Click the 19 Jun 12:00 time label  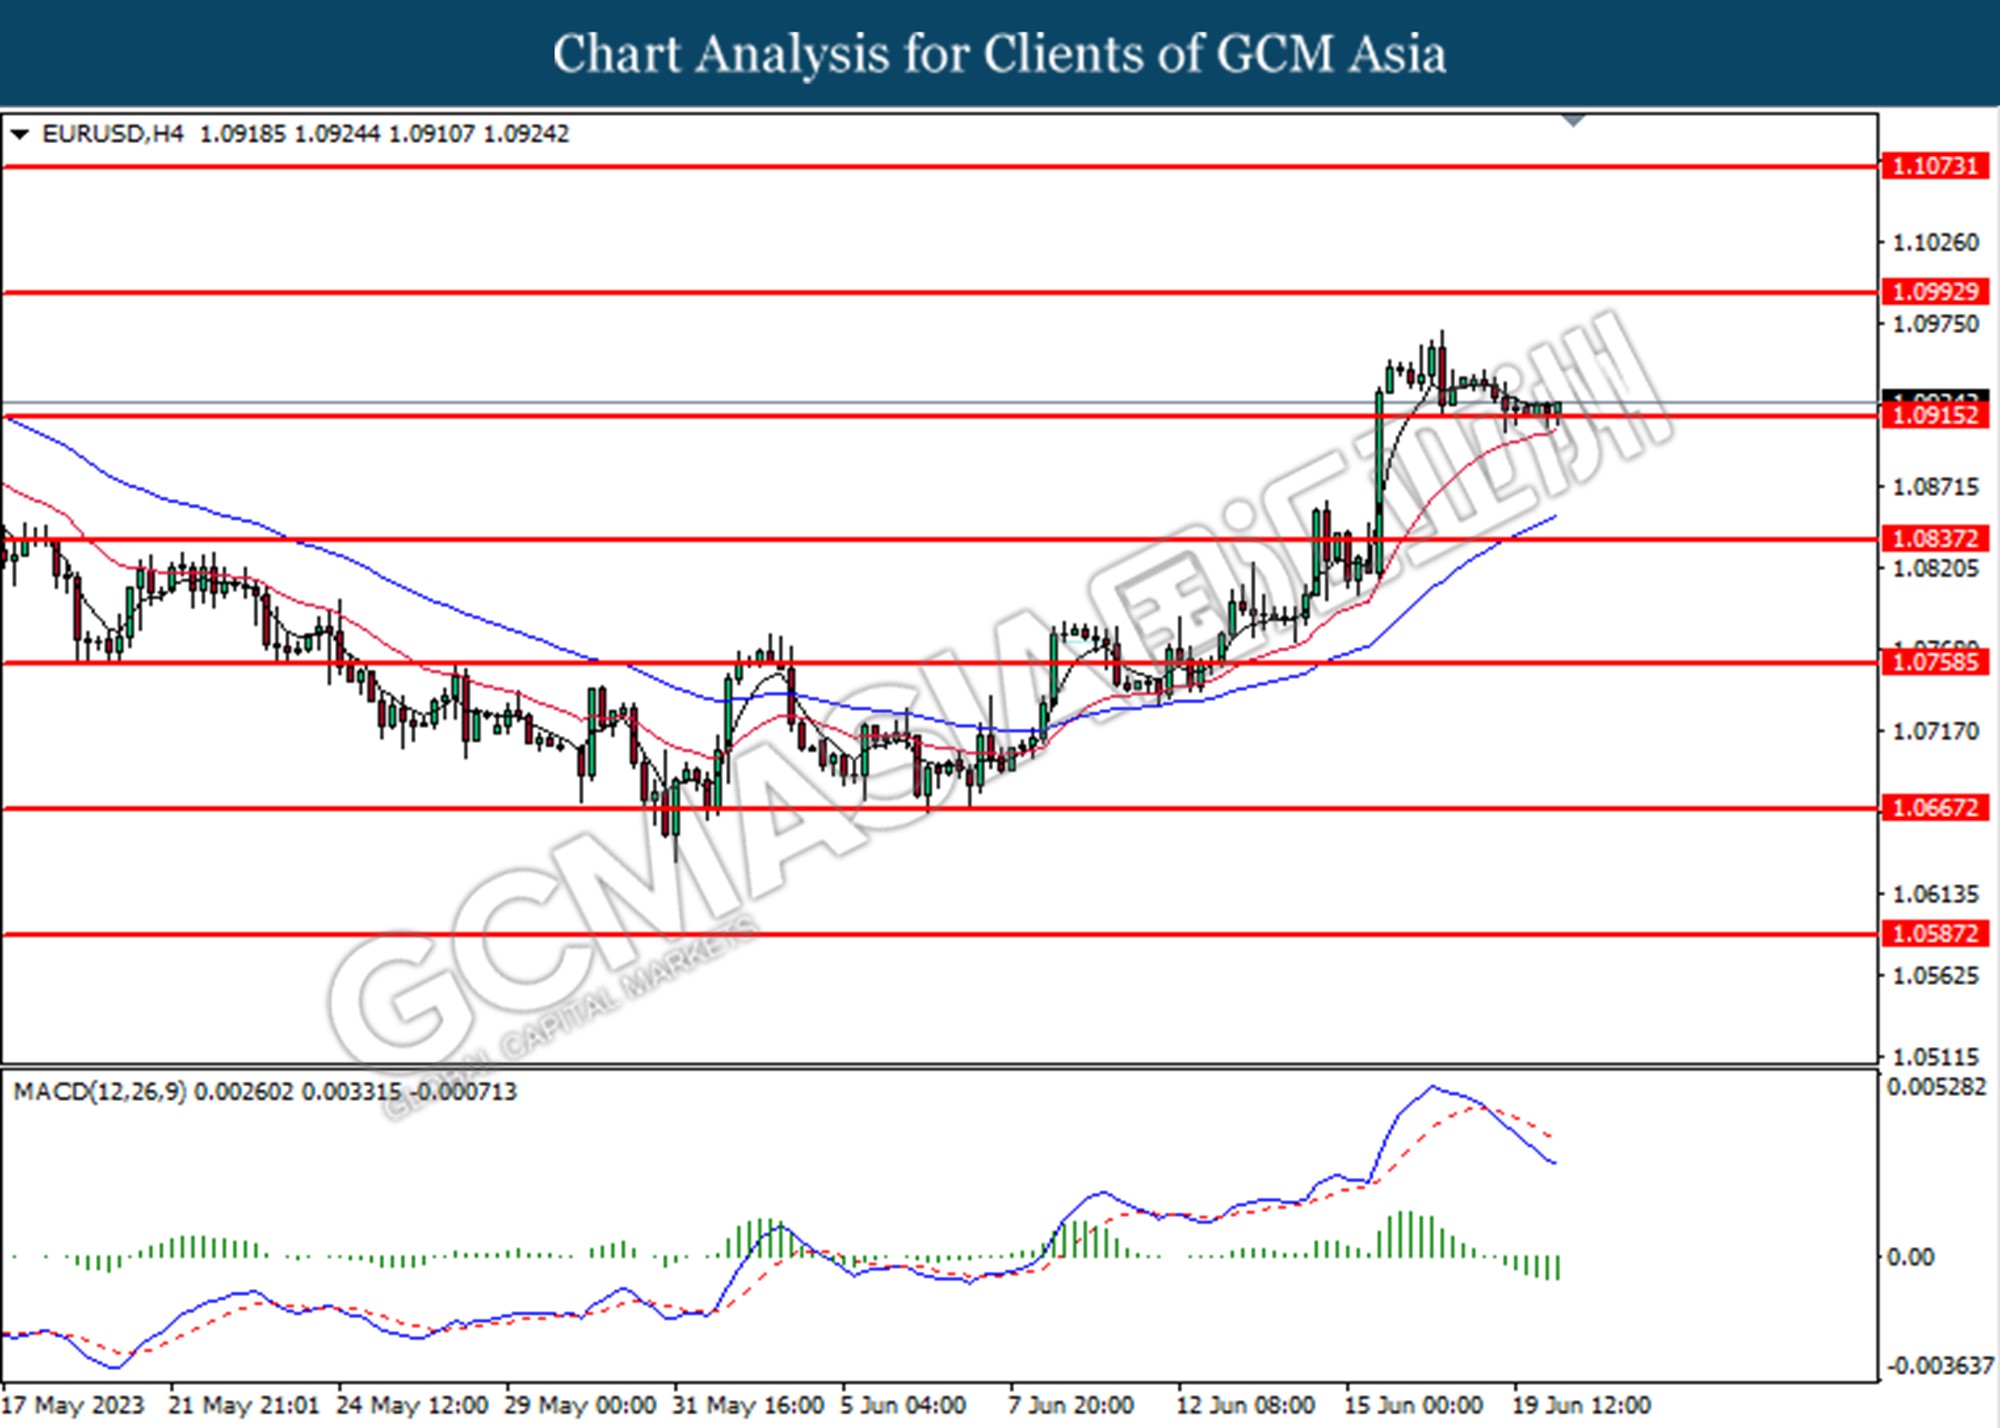[1581, 1405]
